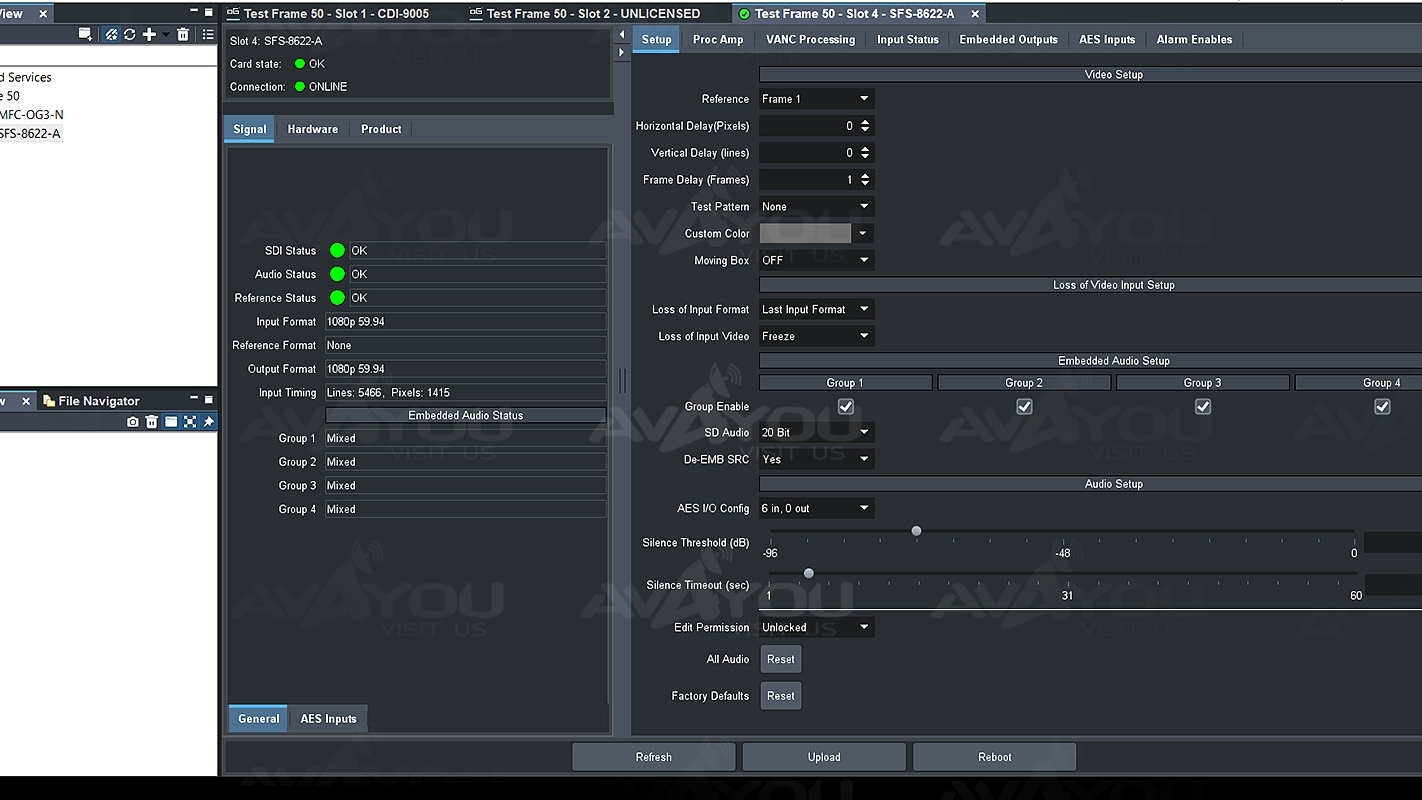
Task: Open the Hardware tab
Action: 312,129
